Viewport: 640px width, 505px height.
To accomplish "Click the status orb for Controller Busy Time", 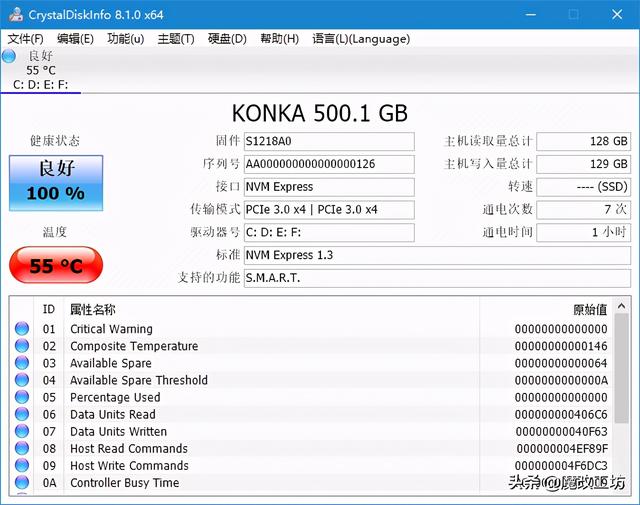I will (22, 483).
